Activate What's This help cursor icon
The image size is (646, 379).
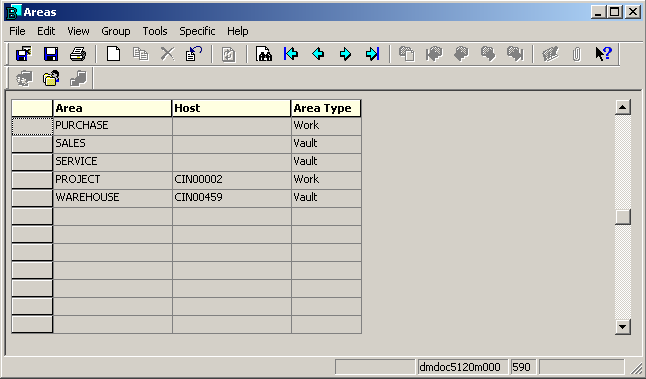pyautogui.click(x=604, y=54)
